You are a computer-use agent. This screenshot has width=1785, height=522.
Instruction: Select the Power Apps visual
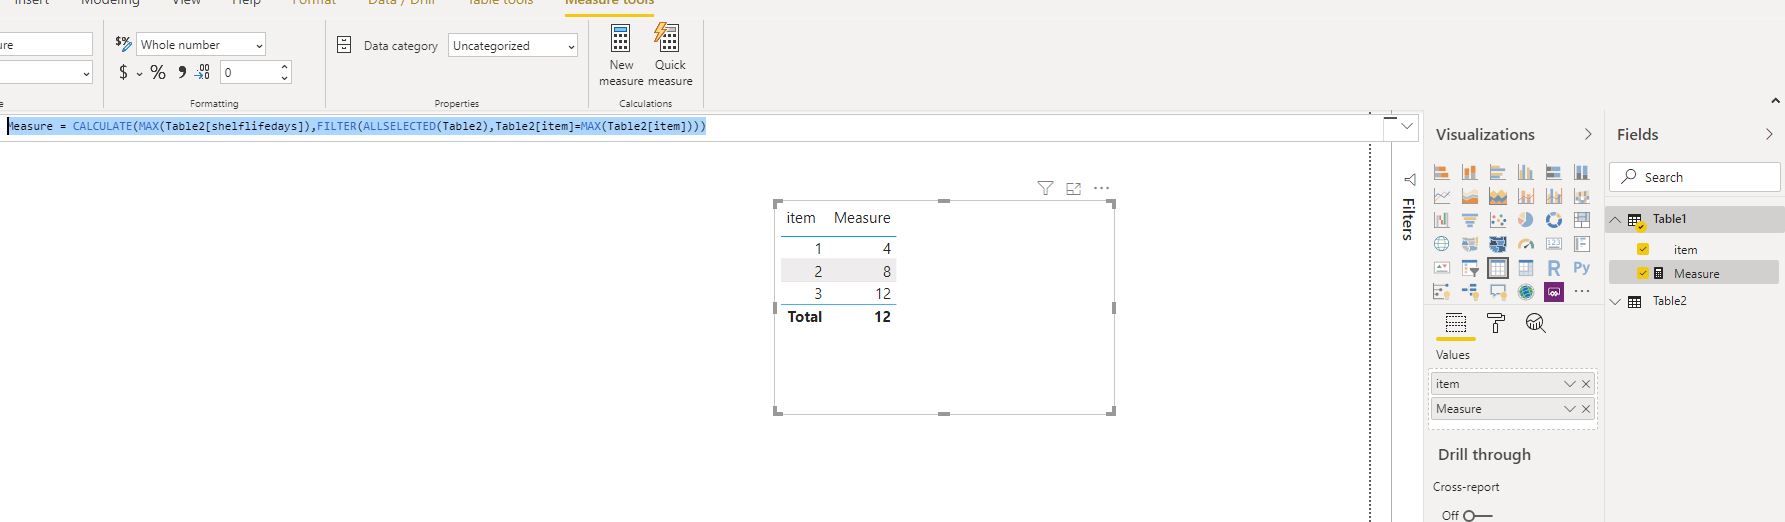[1554, 292]
